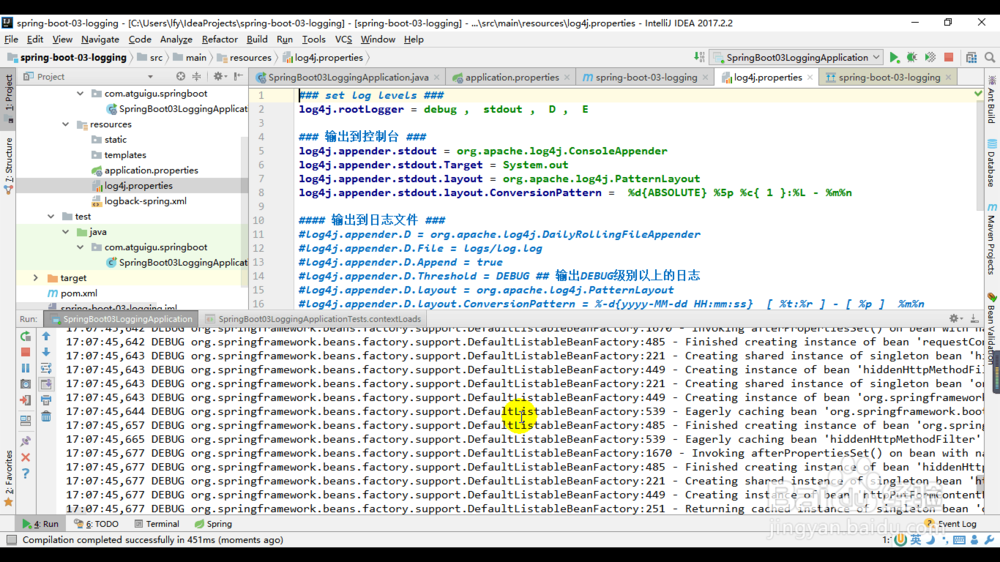
Task: Open the TODO tool window
Action: click(96, 524)
